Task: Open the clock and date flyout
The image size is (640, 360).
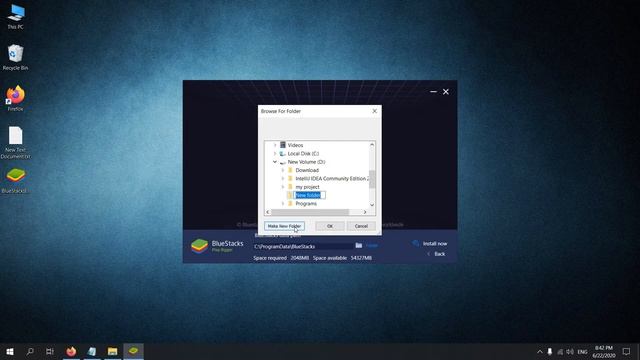Action: (604, 352)
